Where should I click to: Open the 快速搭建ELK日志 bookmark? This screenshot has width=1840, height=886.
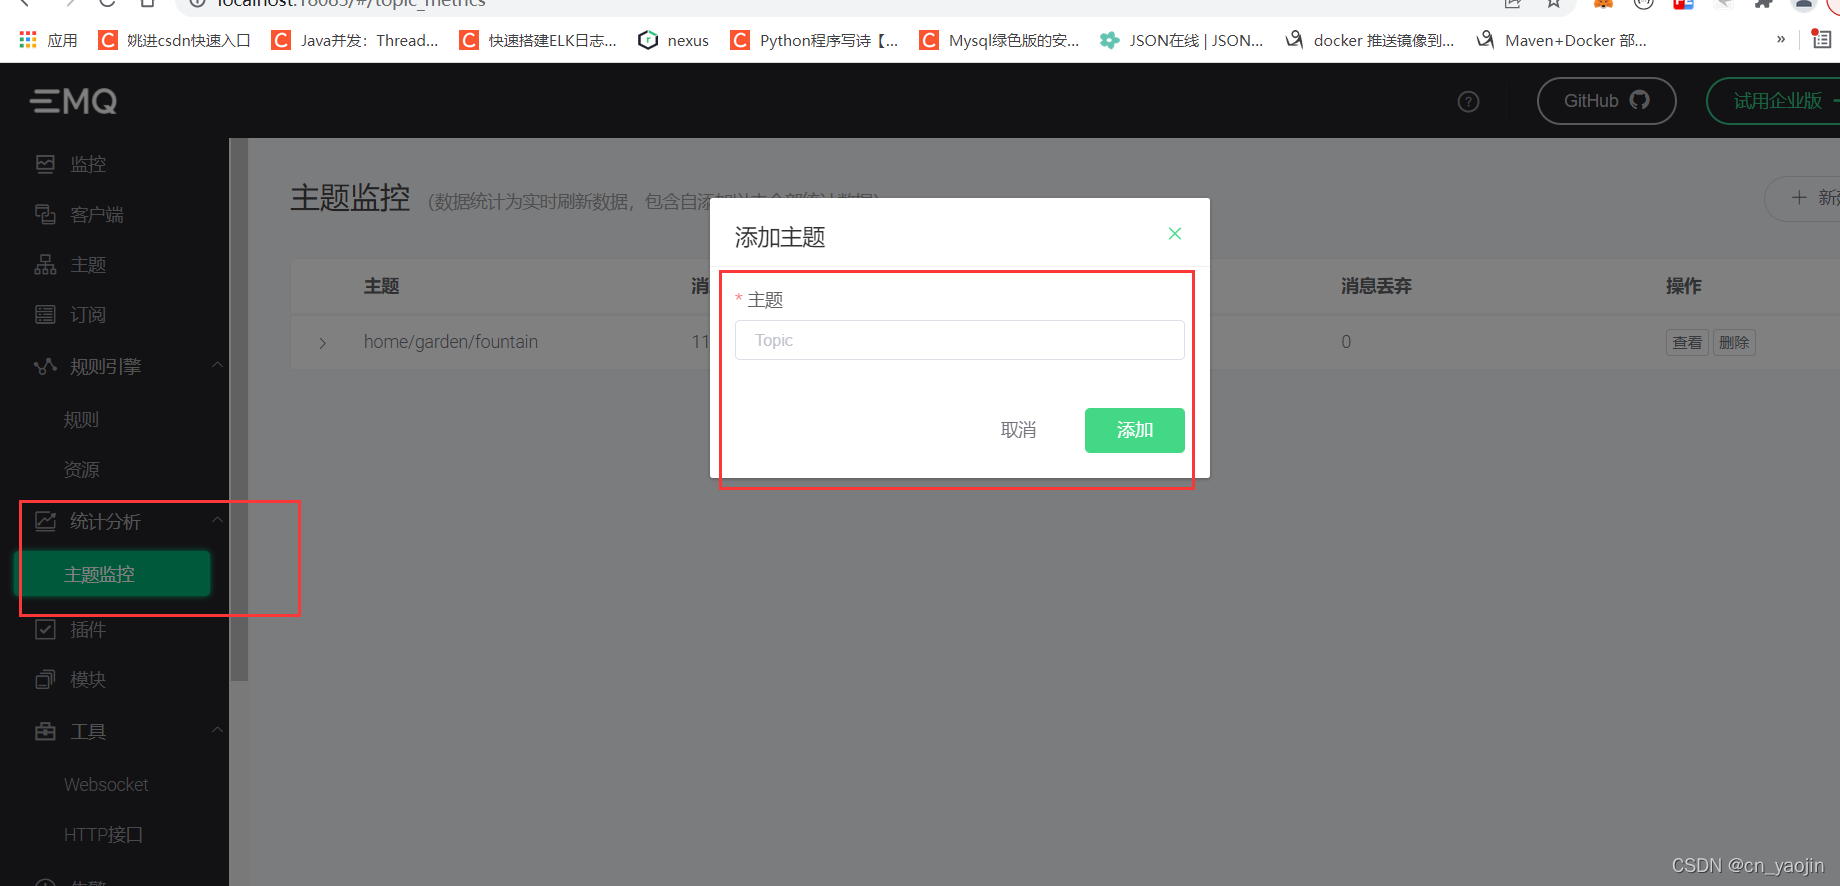(538, 40)
